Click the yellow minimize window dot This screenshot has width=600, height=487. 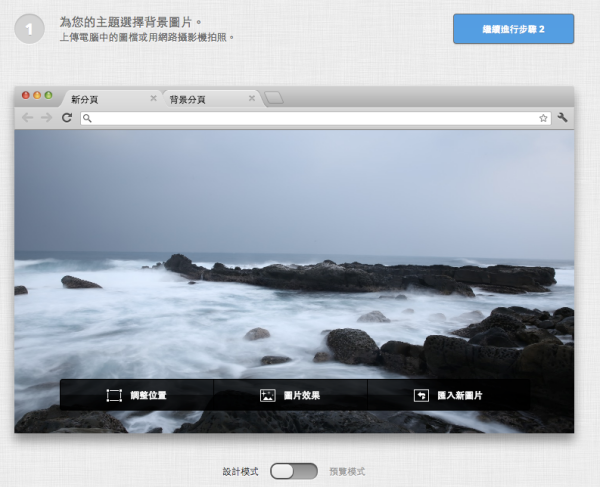click(37, 95)
